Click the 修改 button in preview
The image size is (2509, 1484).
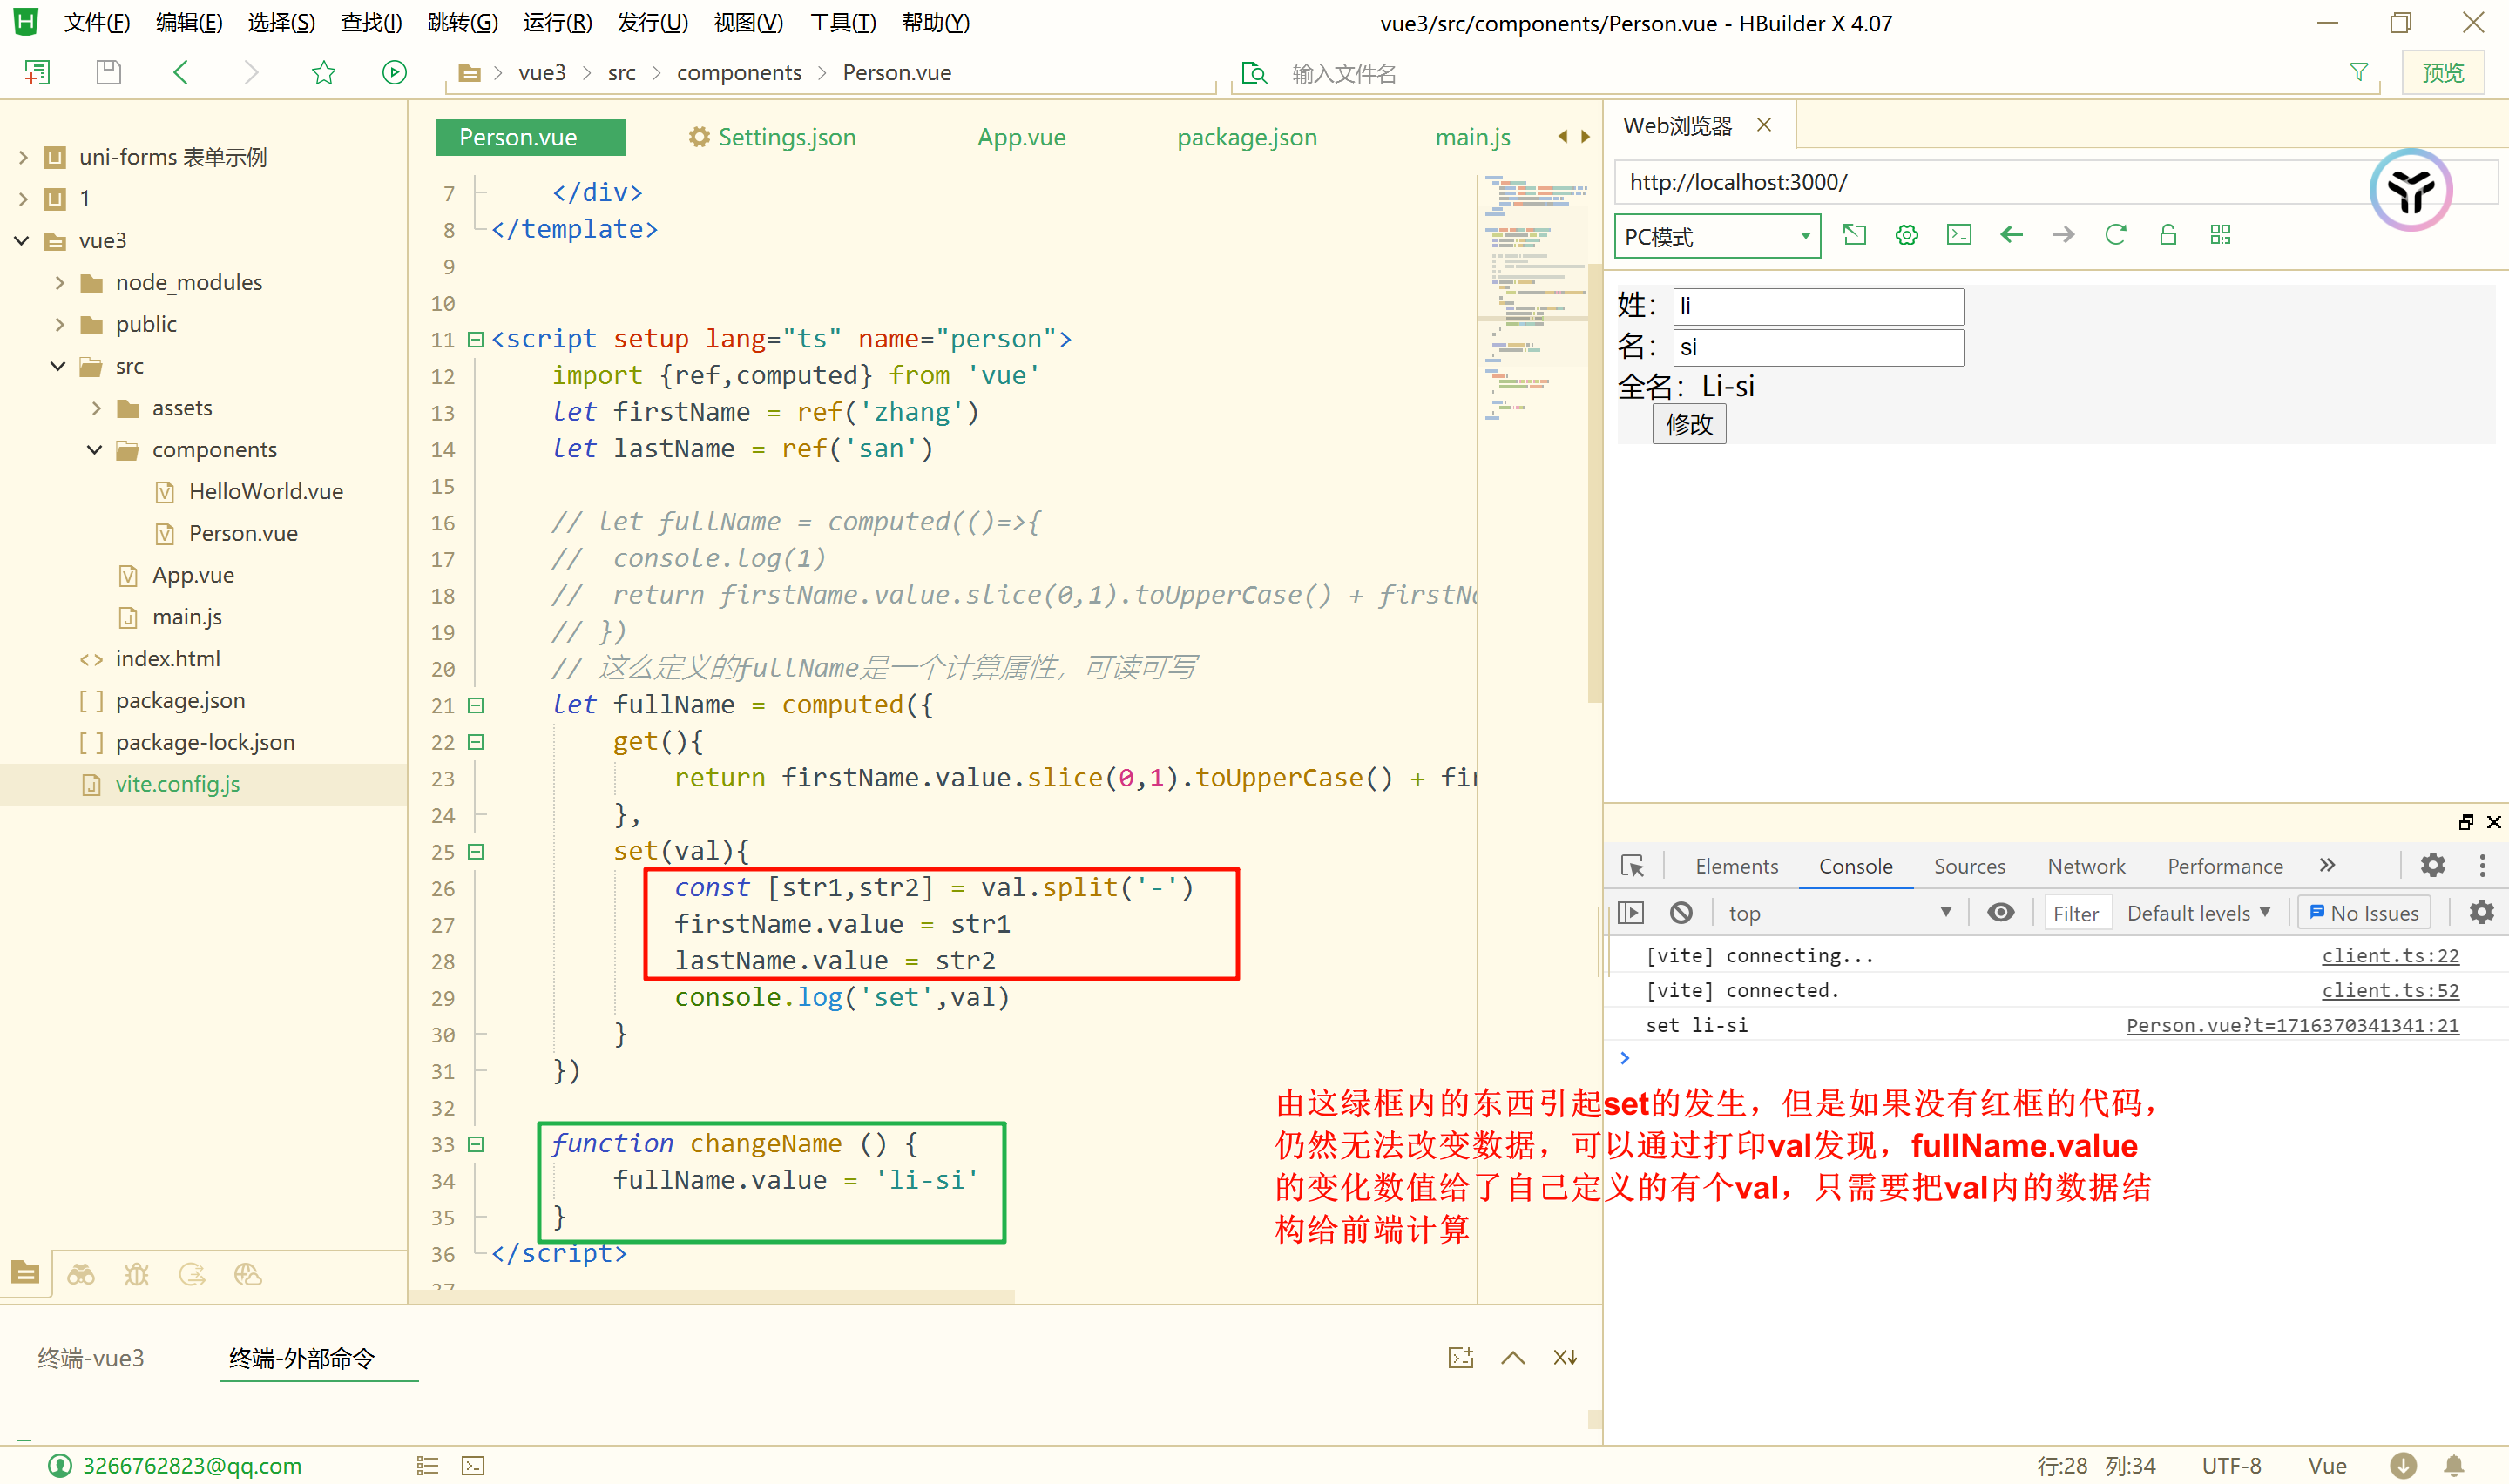pyautogui.click(x=1688, y=424)
